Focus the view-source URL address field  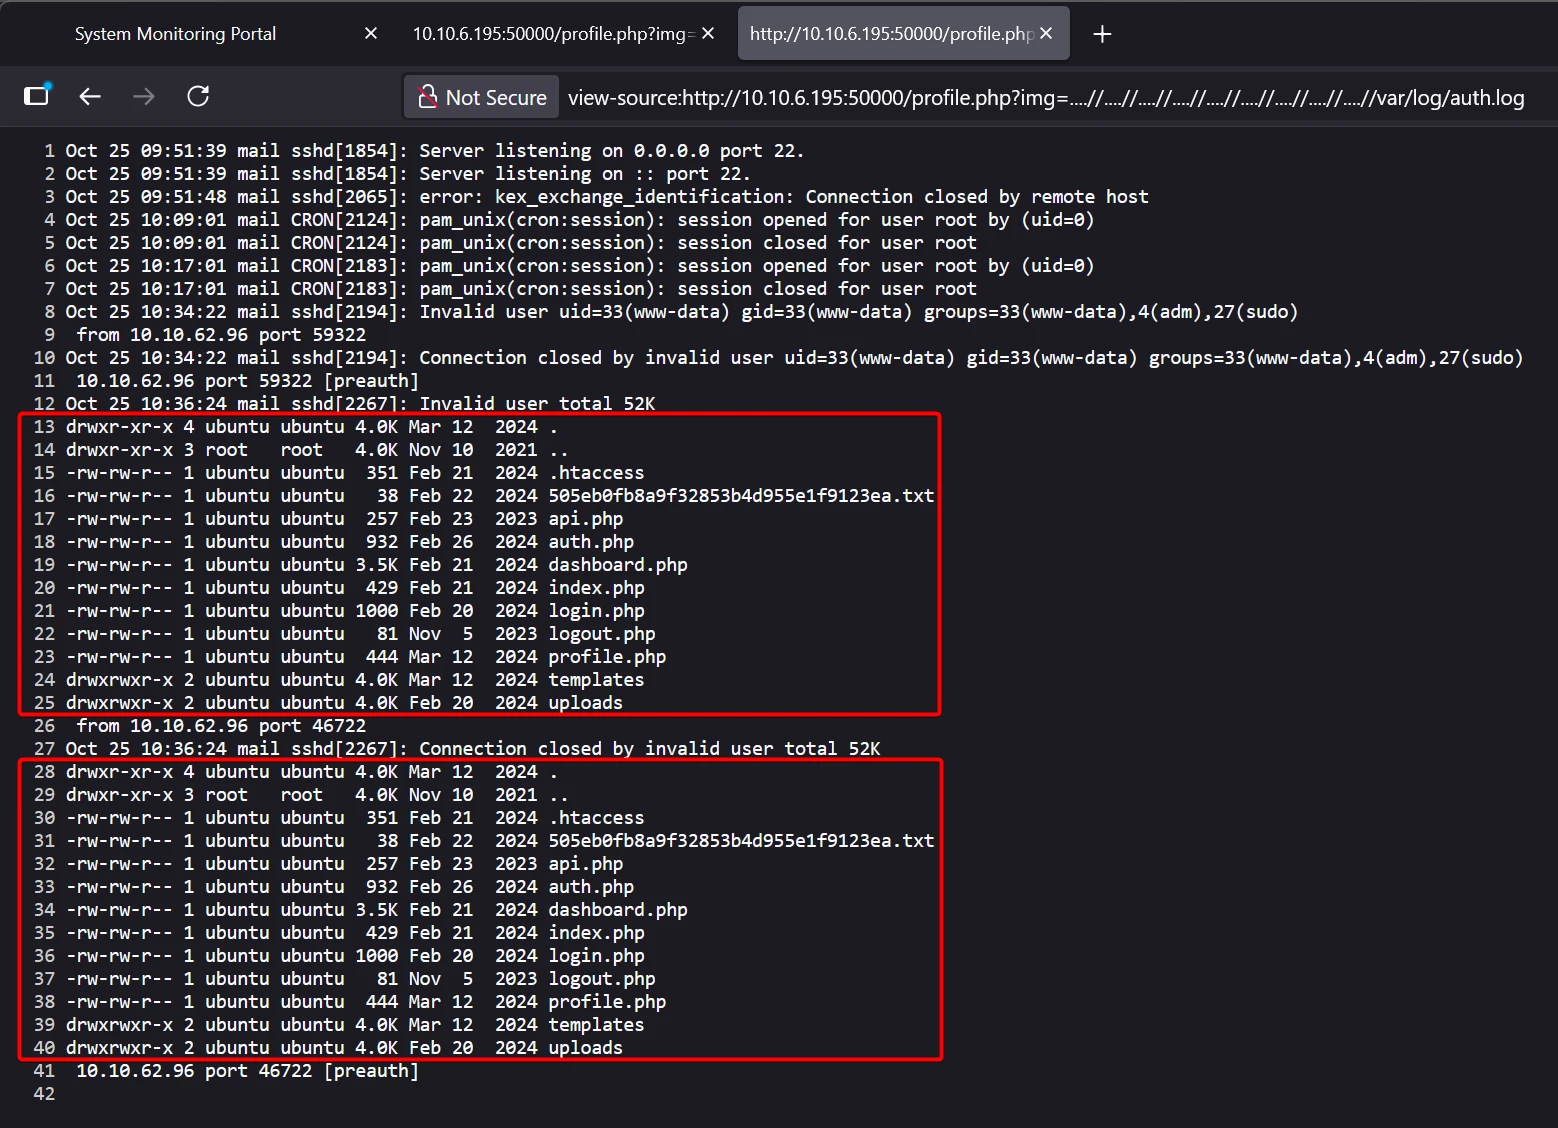tap(1045, 97)
